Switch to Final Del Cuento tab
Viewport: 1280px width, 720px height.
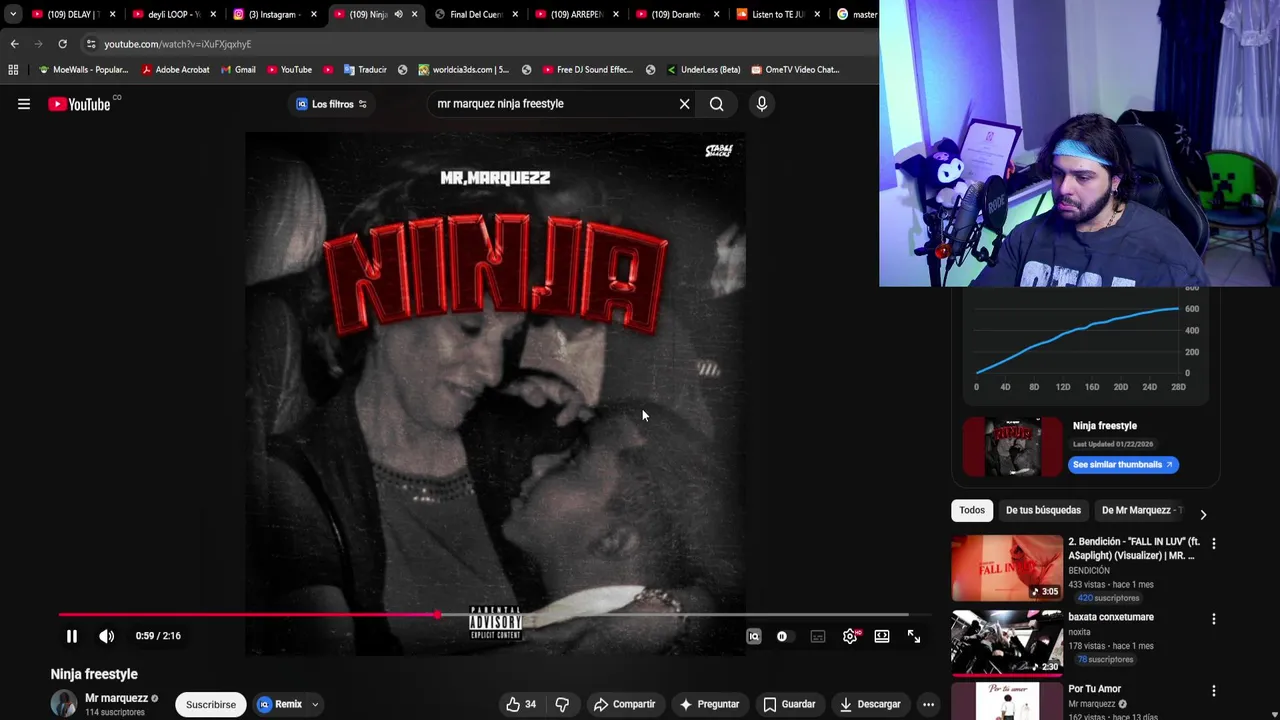[x=475, y=14]
